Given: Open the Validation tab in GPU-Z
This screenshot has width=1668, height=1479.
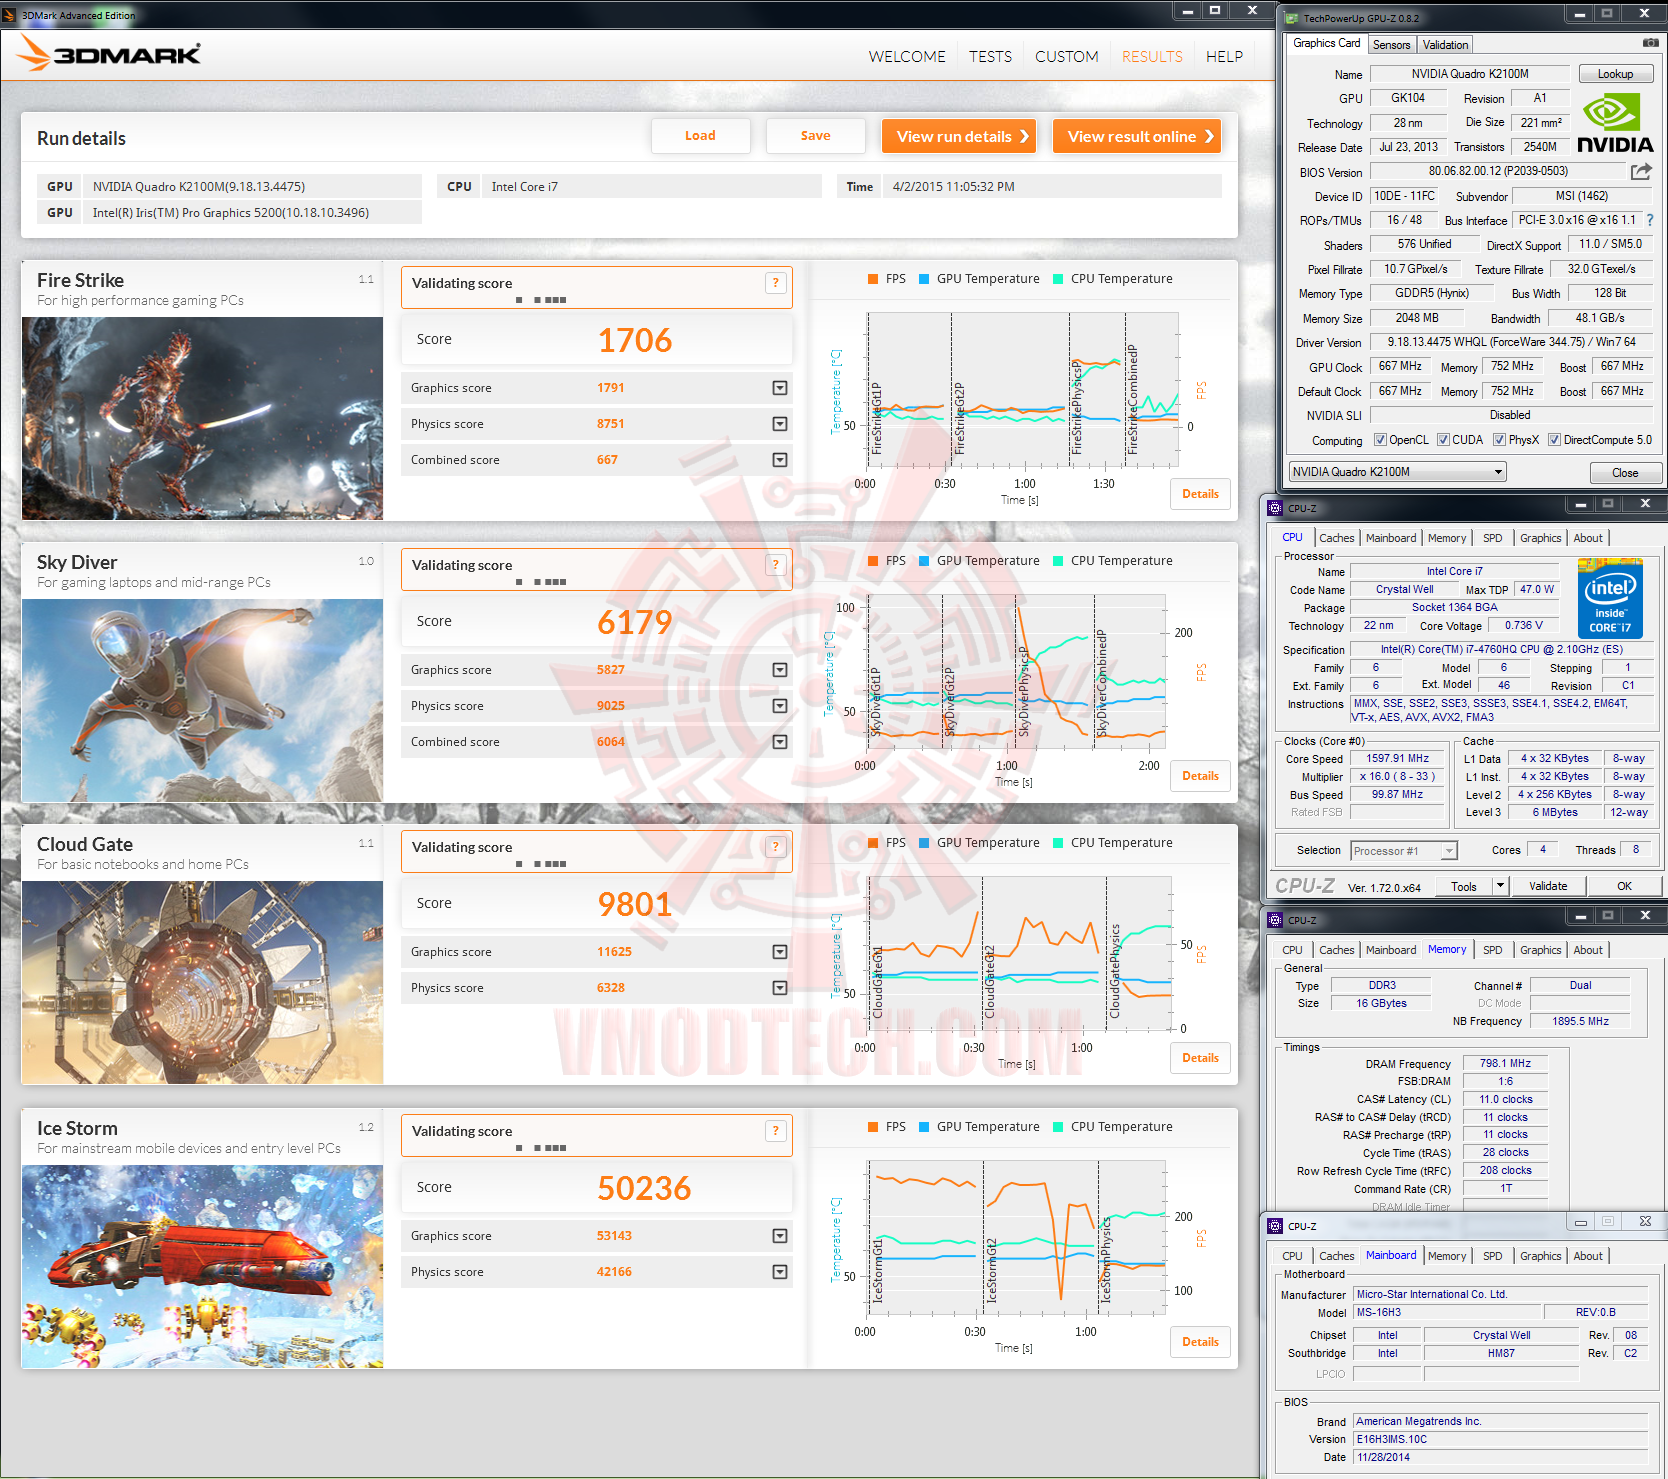Looking at the screenshot, I should 1445,45.
